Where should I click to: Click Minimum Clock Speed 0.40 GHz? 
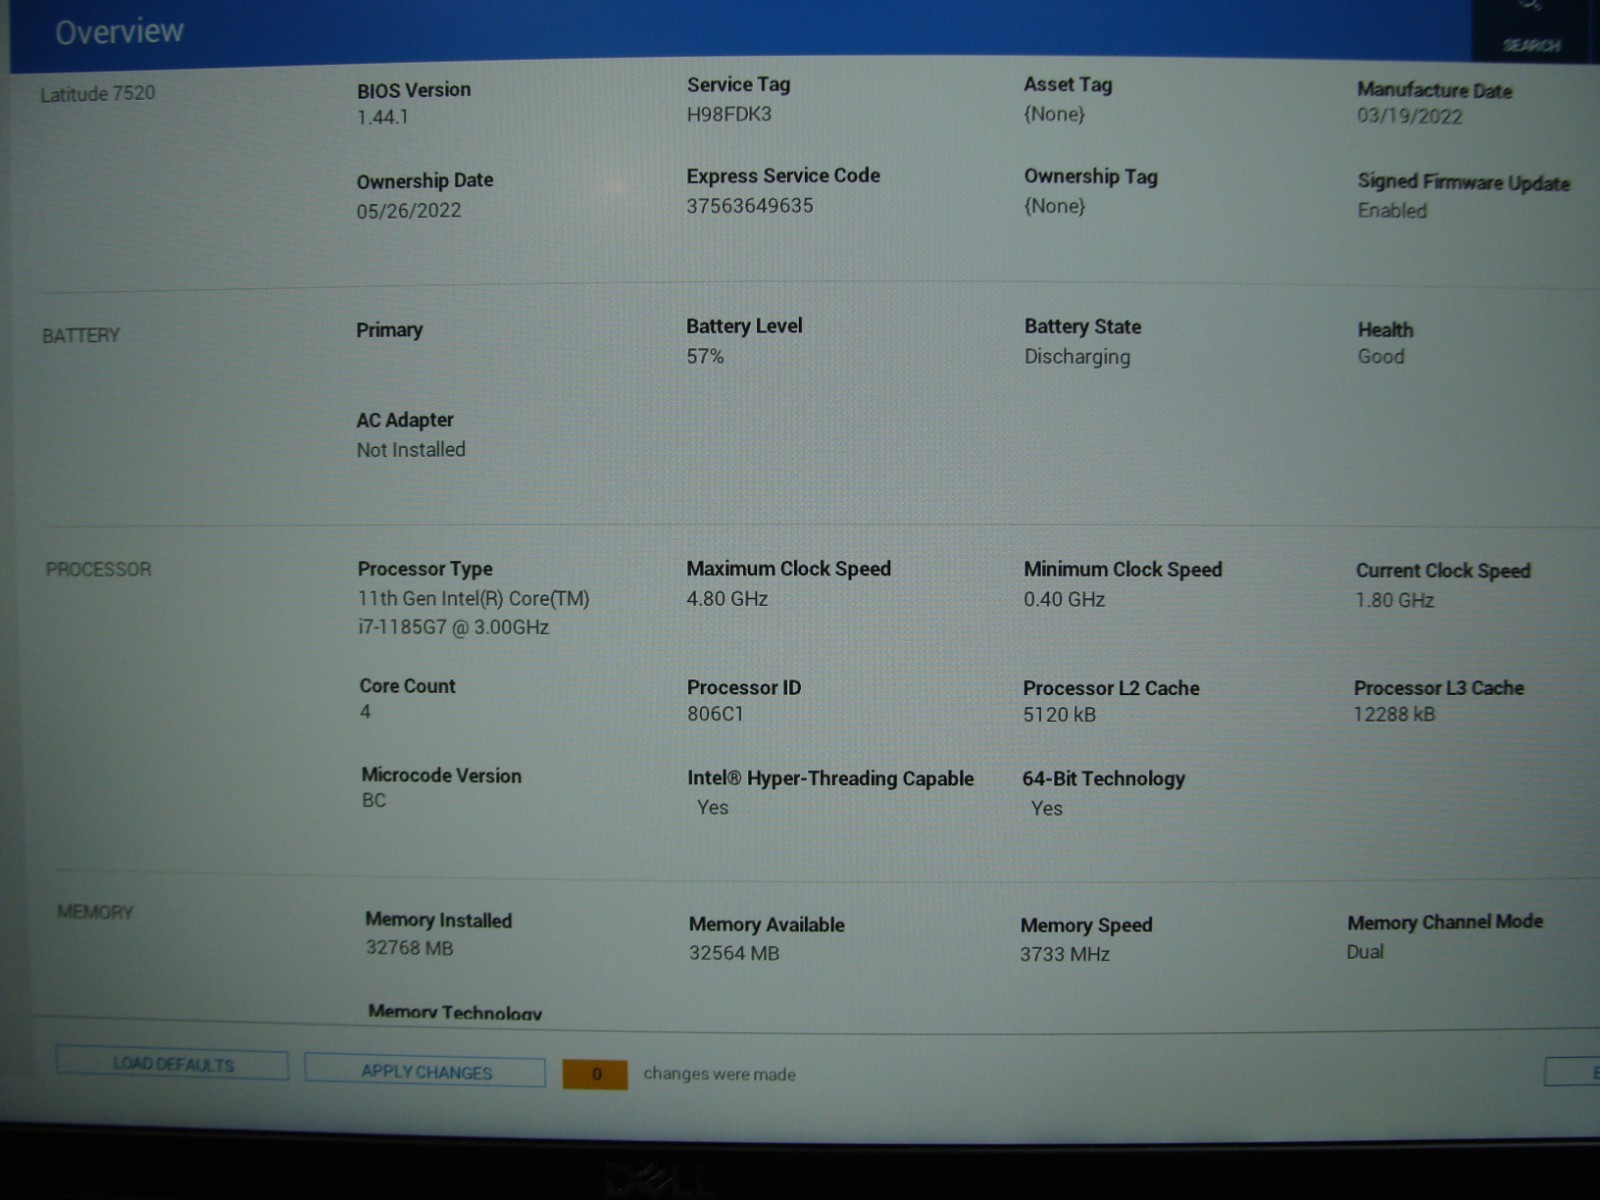[1064, 600]
